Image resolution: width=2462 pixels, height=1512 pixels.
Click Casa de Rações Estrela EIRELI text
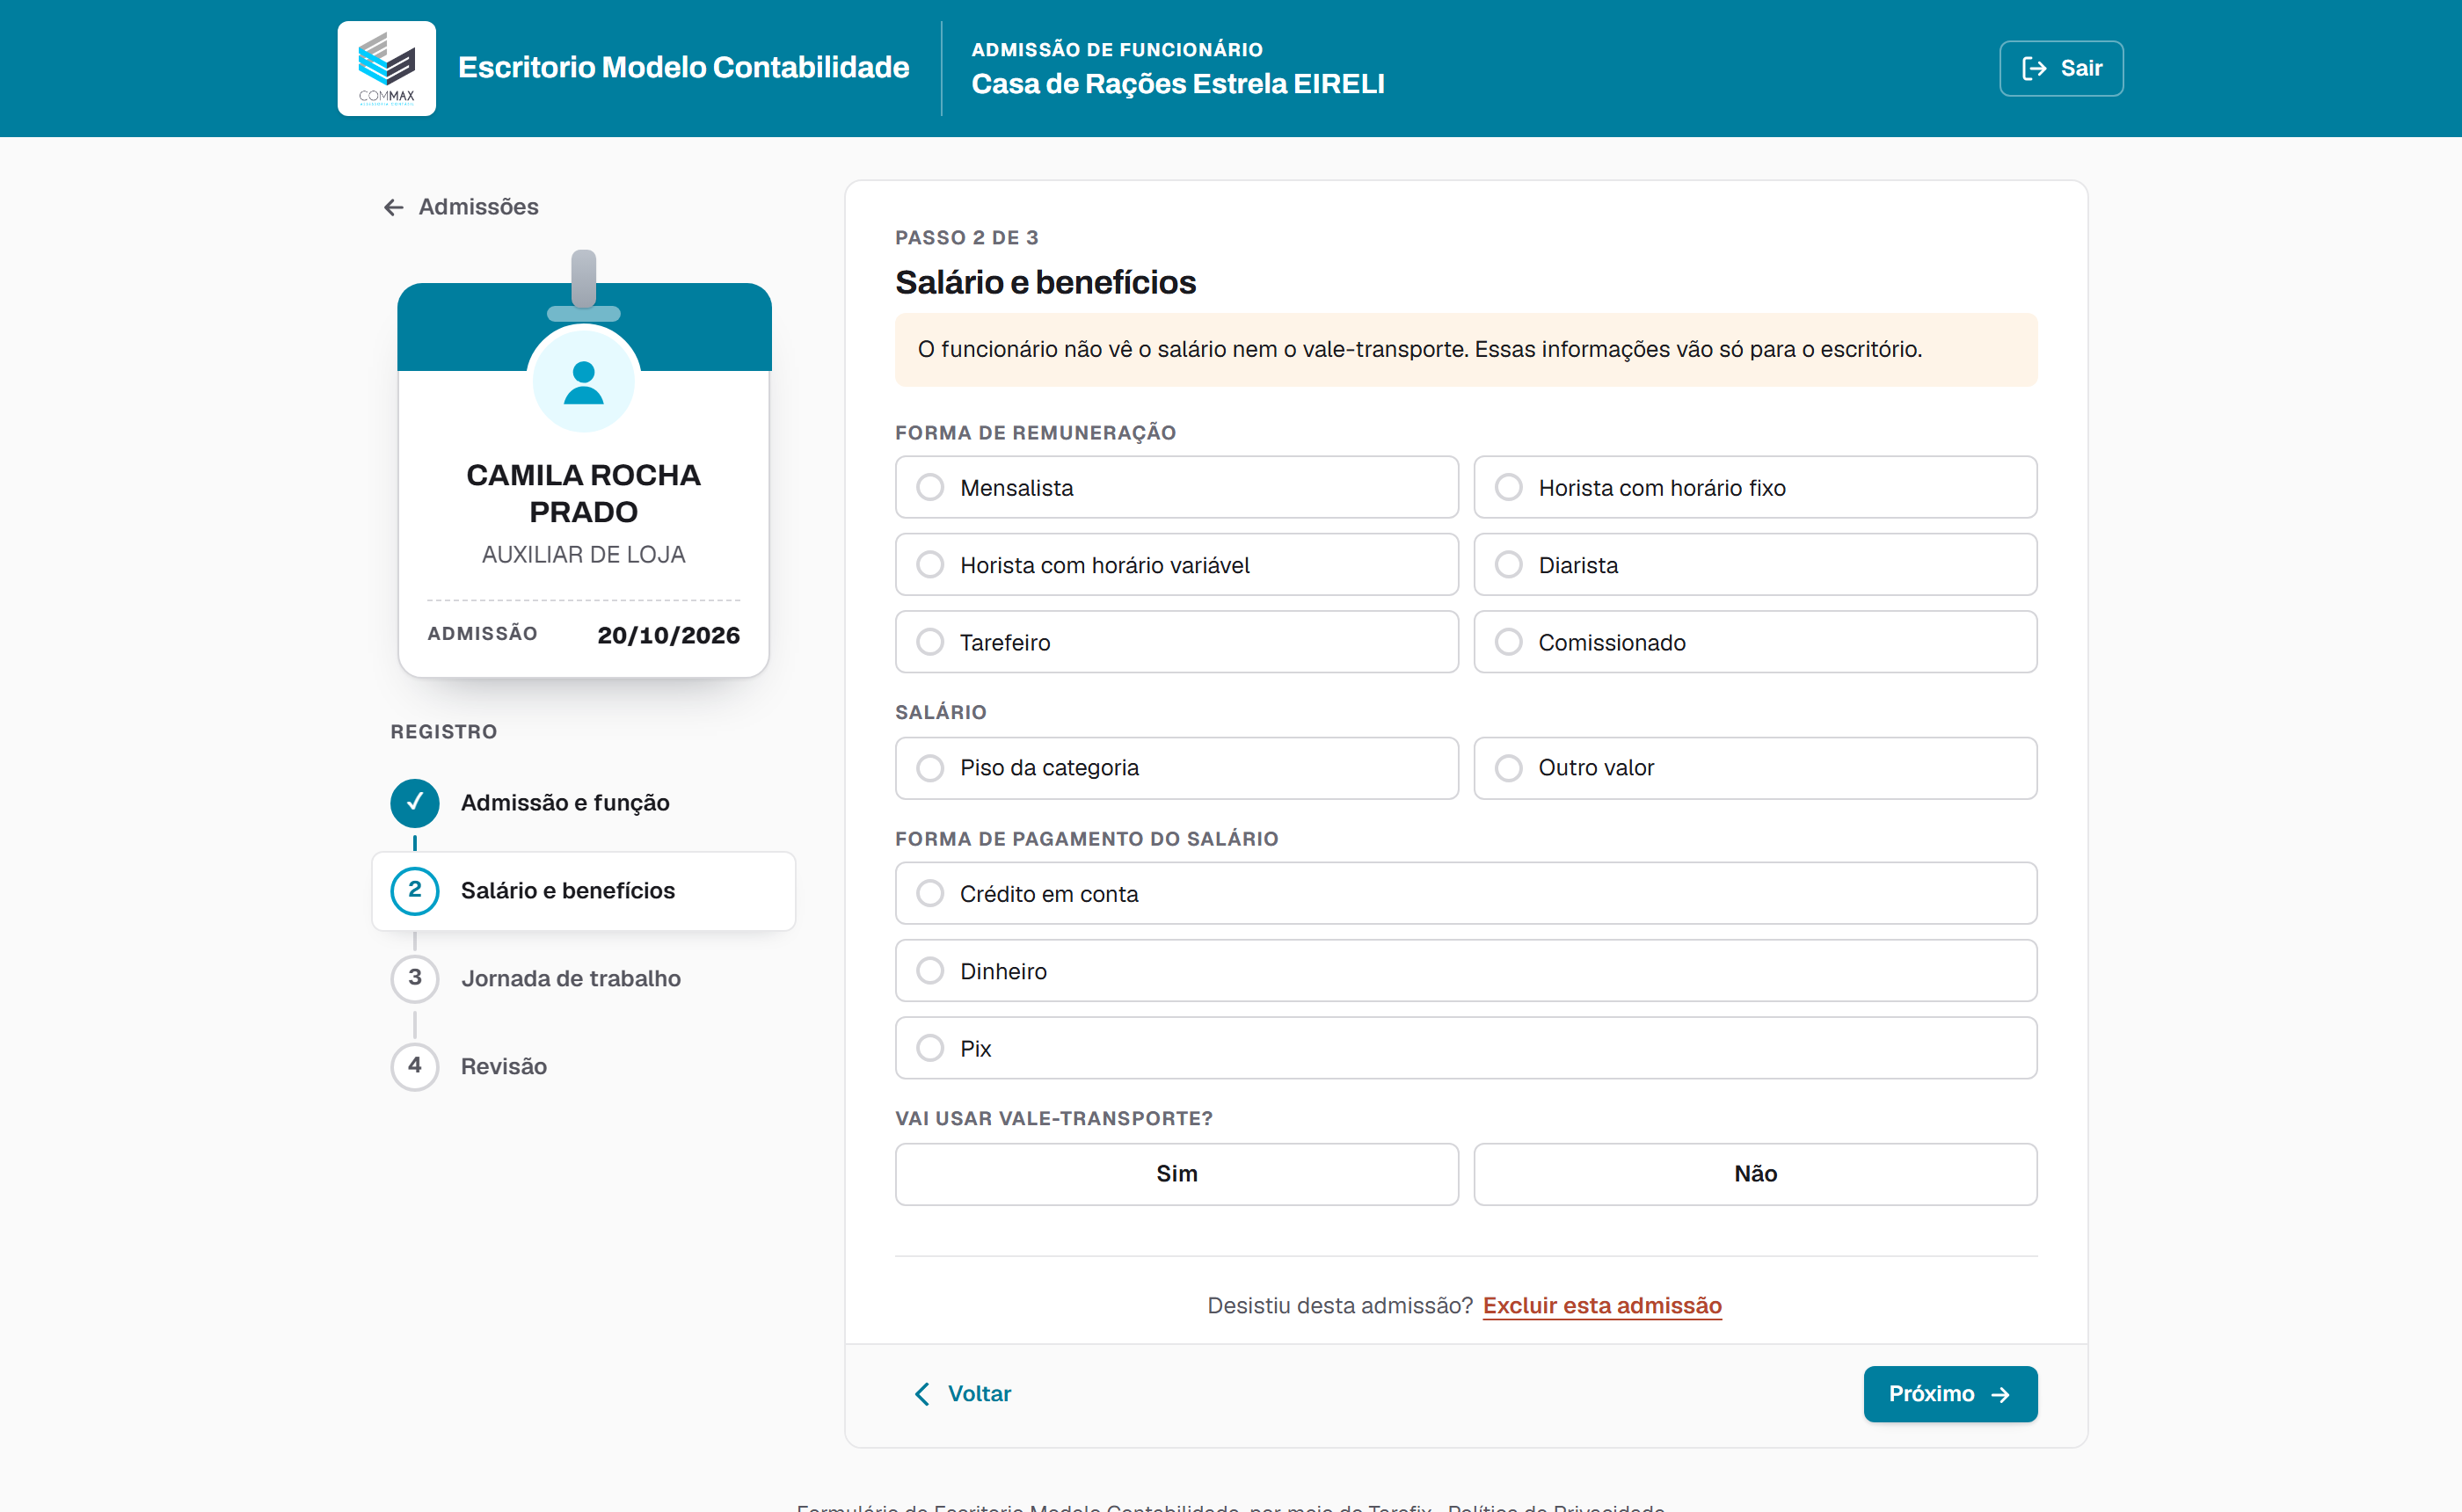(x=1178, y=84)
